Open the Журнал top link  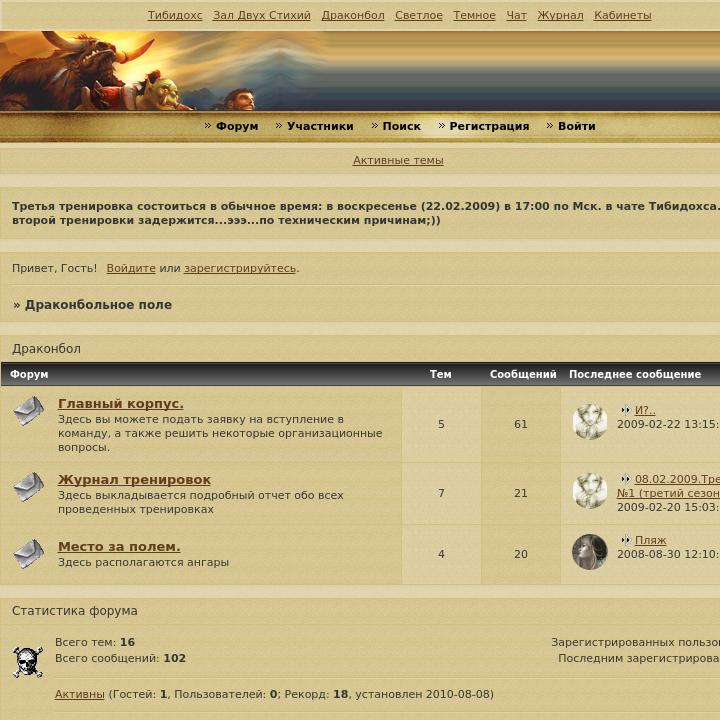tap(560, 16)
